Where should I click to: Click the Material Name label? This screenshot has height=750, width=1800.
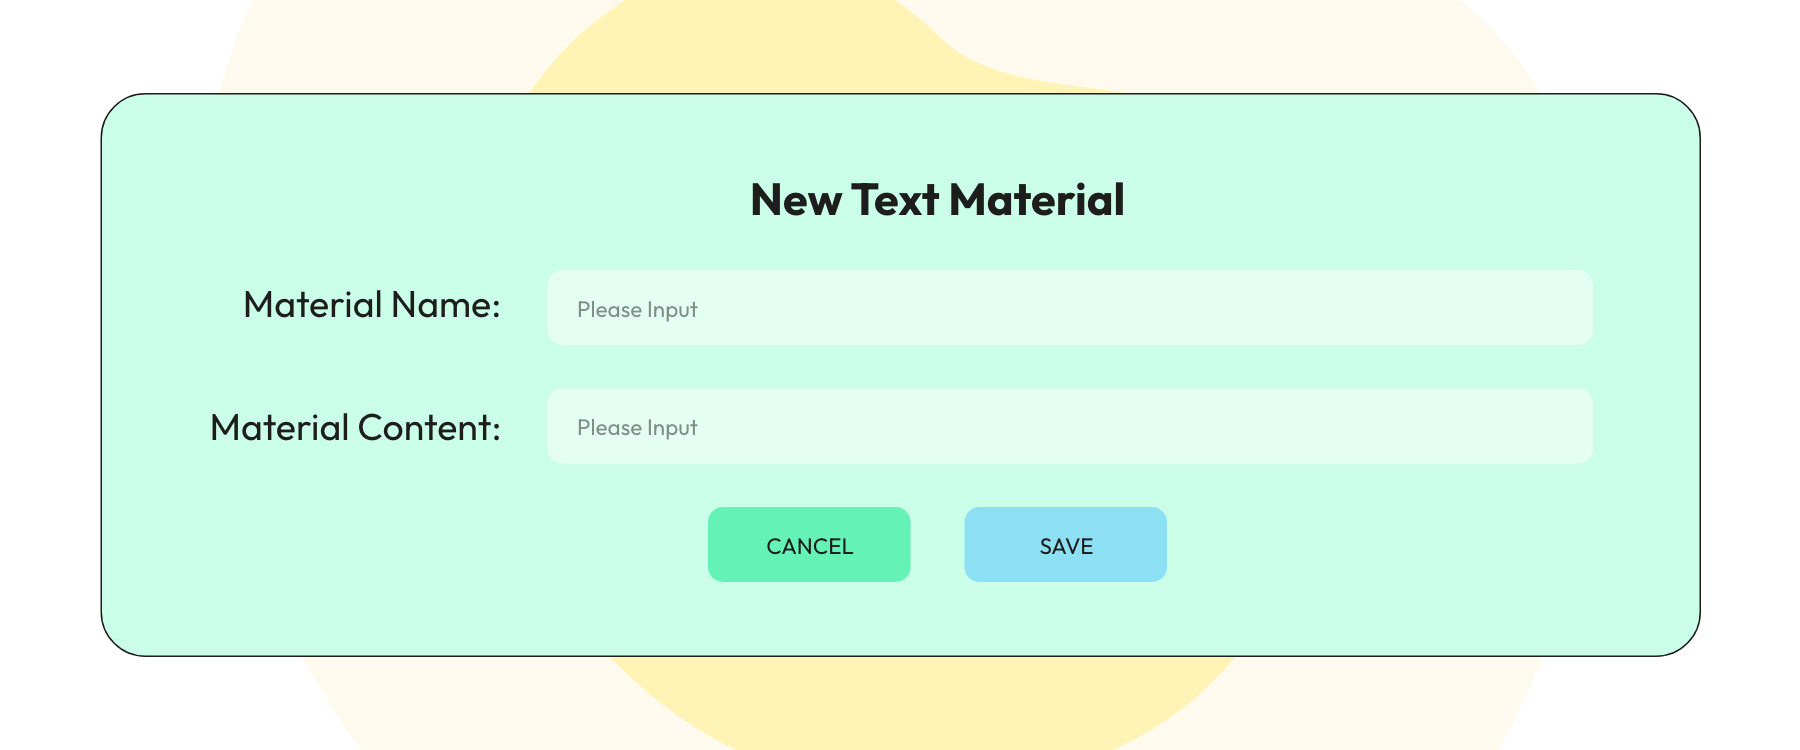(371, 305)
